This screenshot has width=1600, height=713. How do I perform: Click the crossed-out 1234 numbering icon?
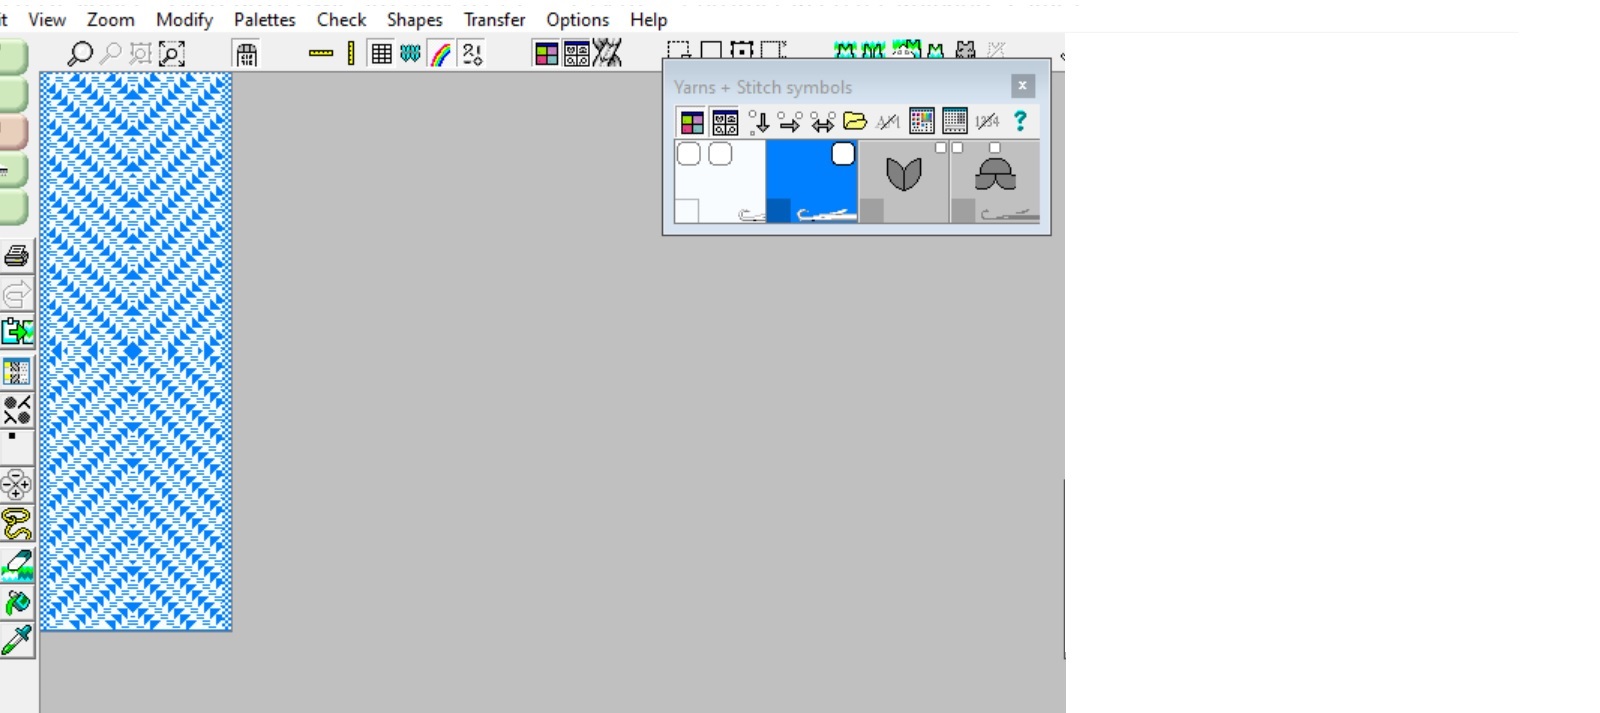tap(987, 122)
